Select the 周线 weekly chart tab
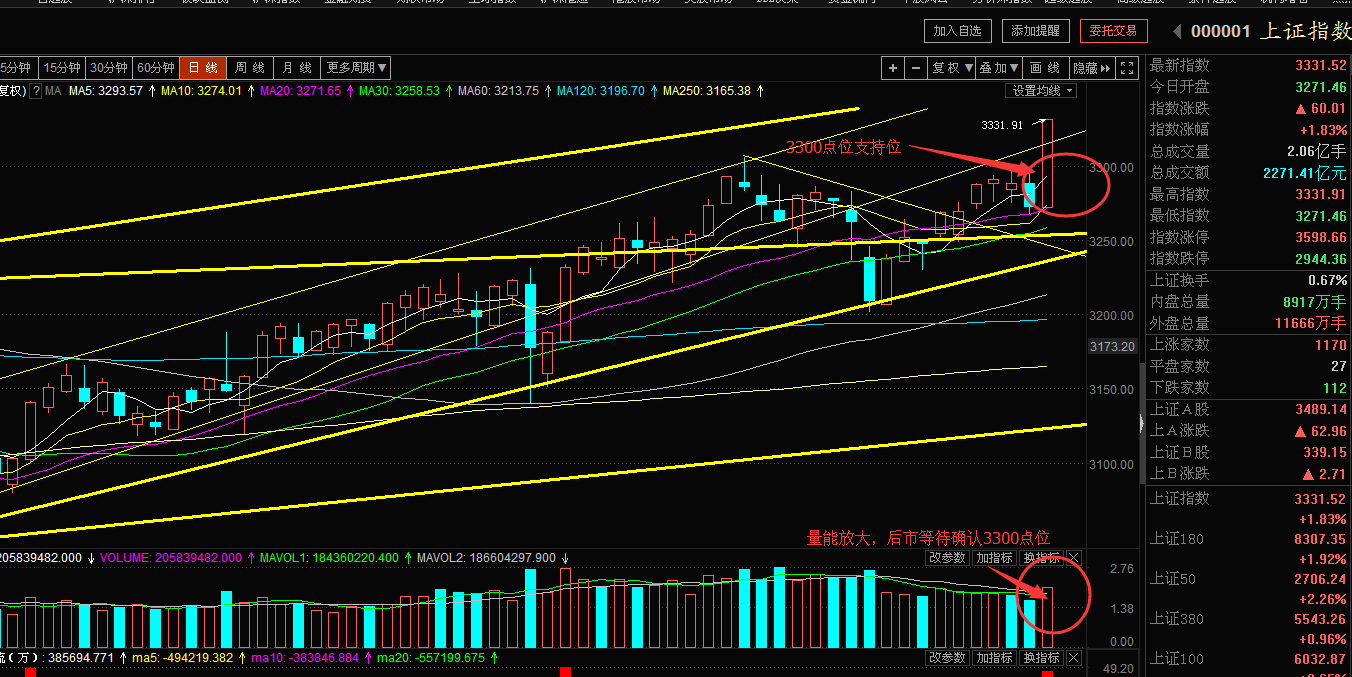 (250, 68)
